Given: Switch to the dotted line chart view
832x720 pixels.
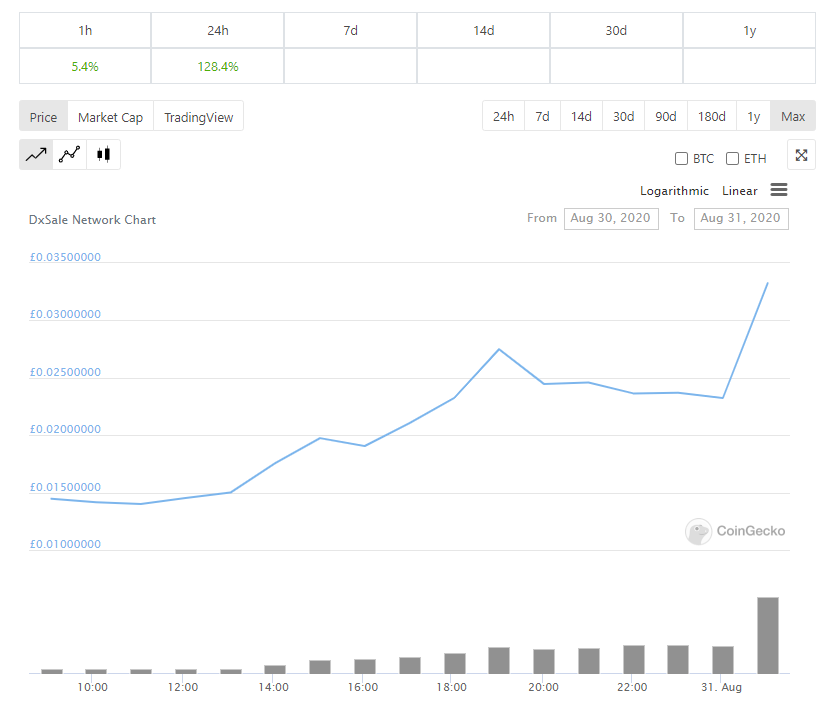Looking at the screenshot, I should coord(69,155).
